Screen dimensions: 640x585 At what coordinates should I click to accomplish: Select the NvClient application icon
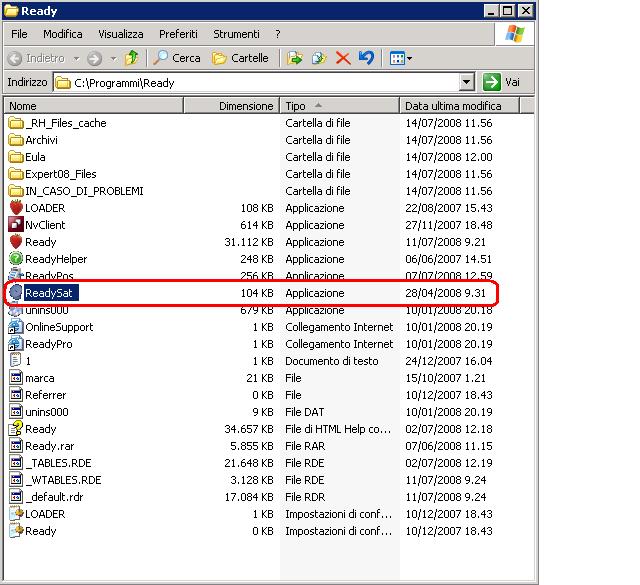click(16, 225)
